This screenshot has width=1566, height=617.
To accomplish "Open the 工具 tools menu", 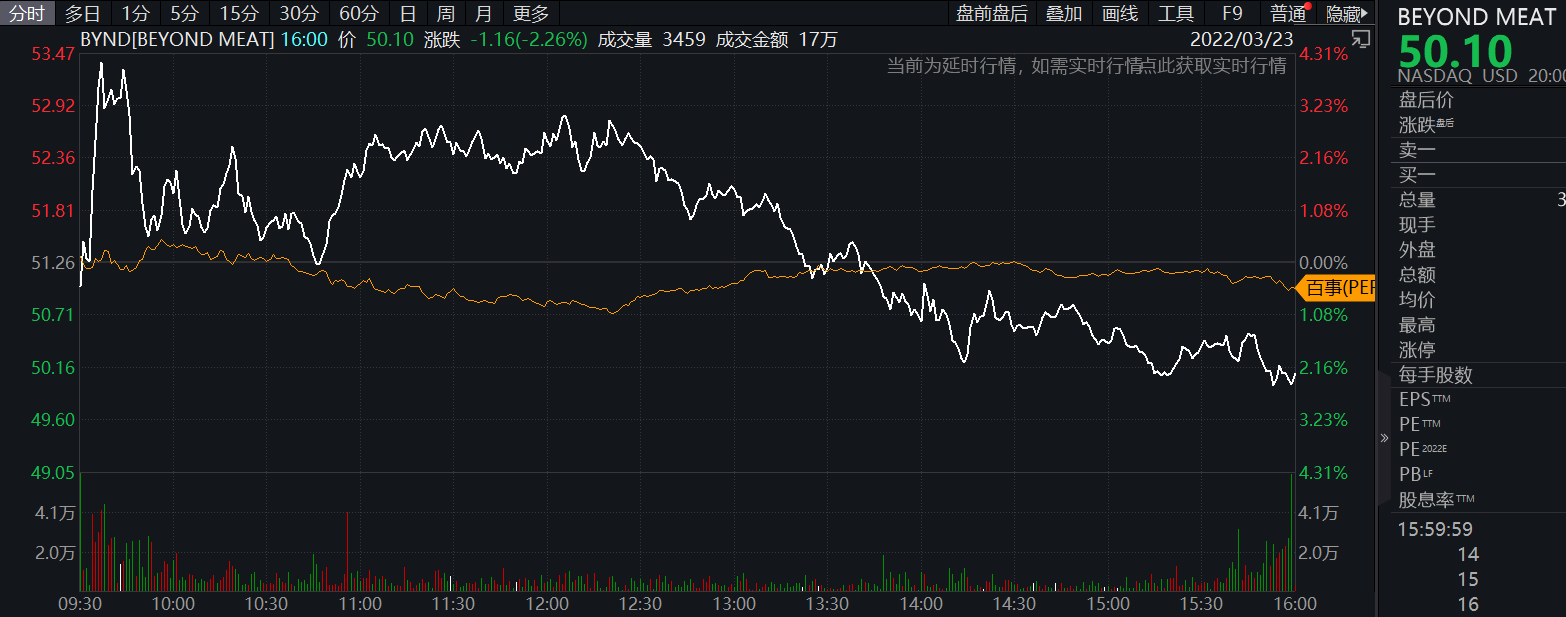I will click(1176, 13).
